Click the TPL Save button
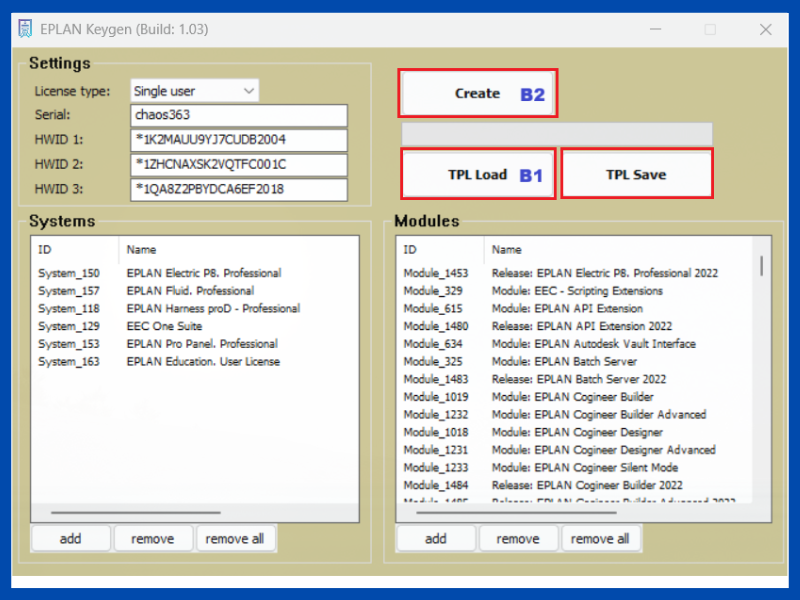 tap(636, 174)
